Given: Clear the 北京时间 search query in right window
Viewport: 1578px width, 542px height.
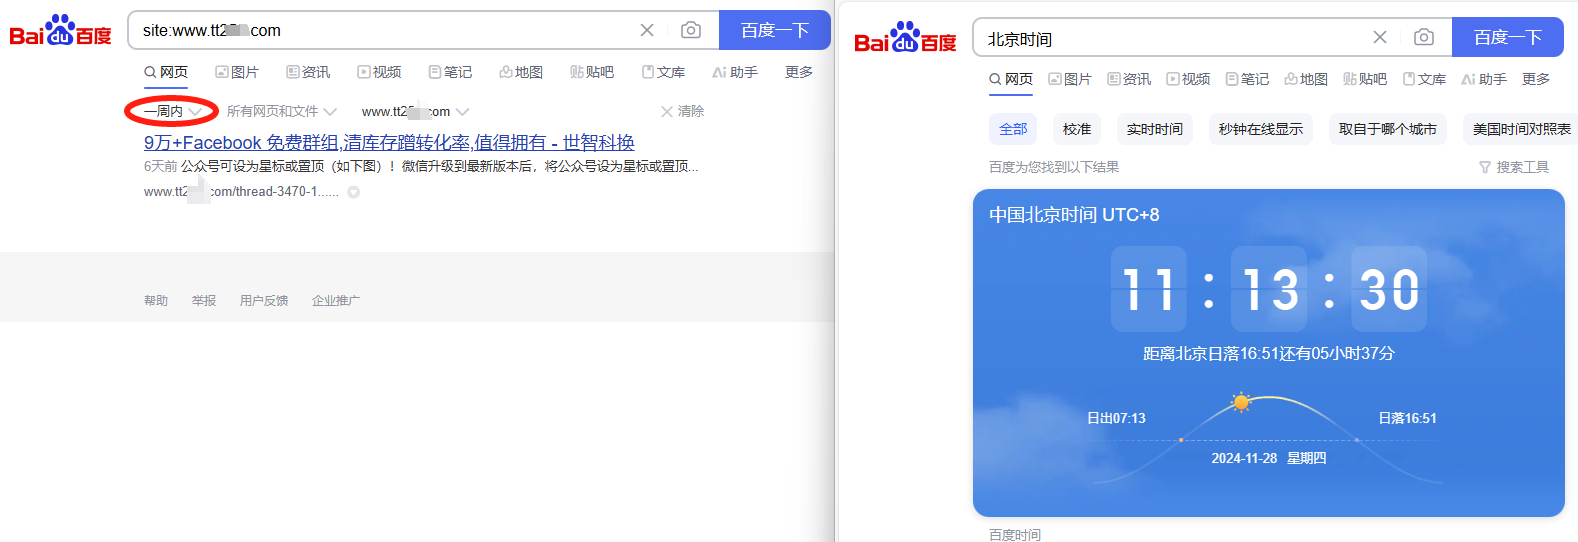Looking at the screenshot, I should click(x=1380, y=37).
